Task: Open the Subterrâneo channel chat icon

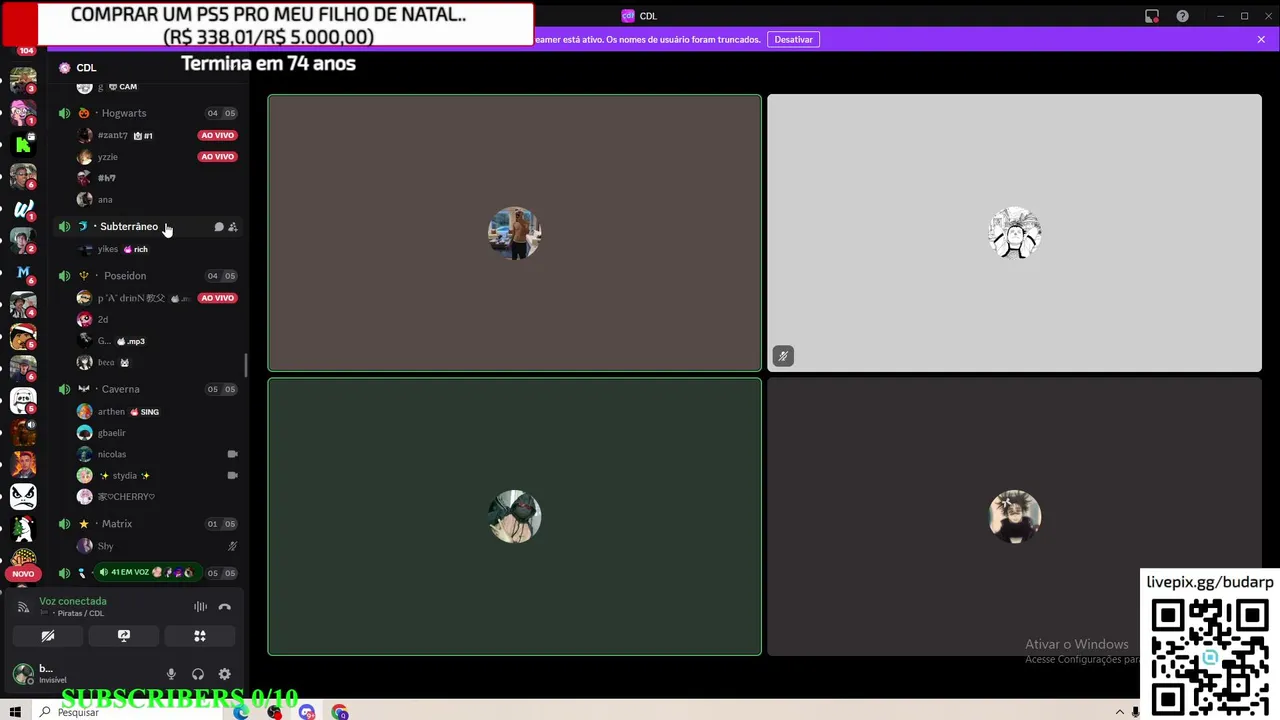Action: 219,227
